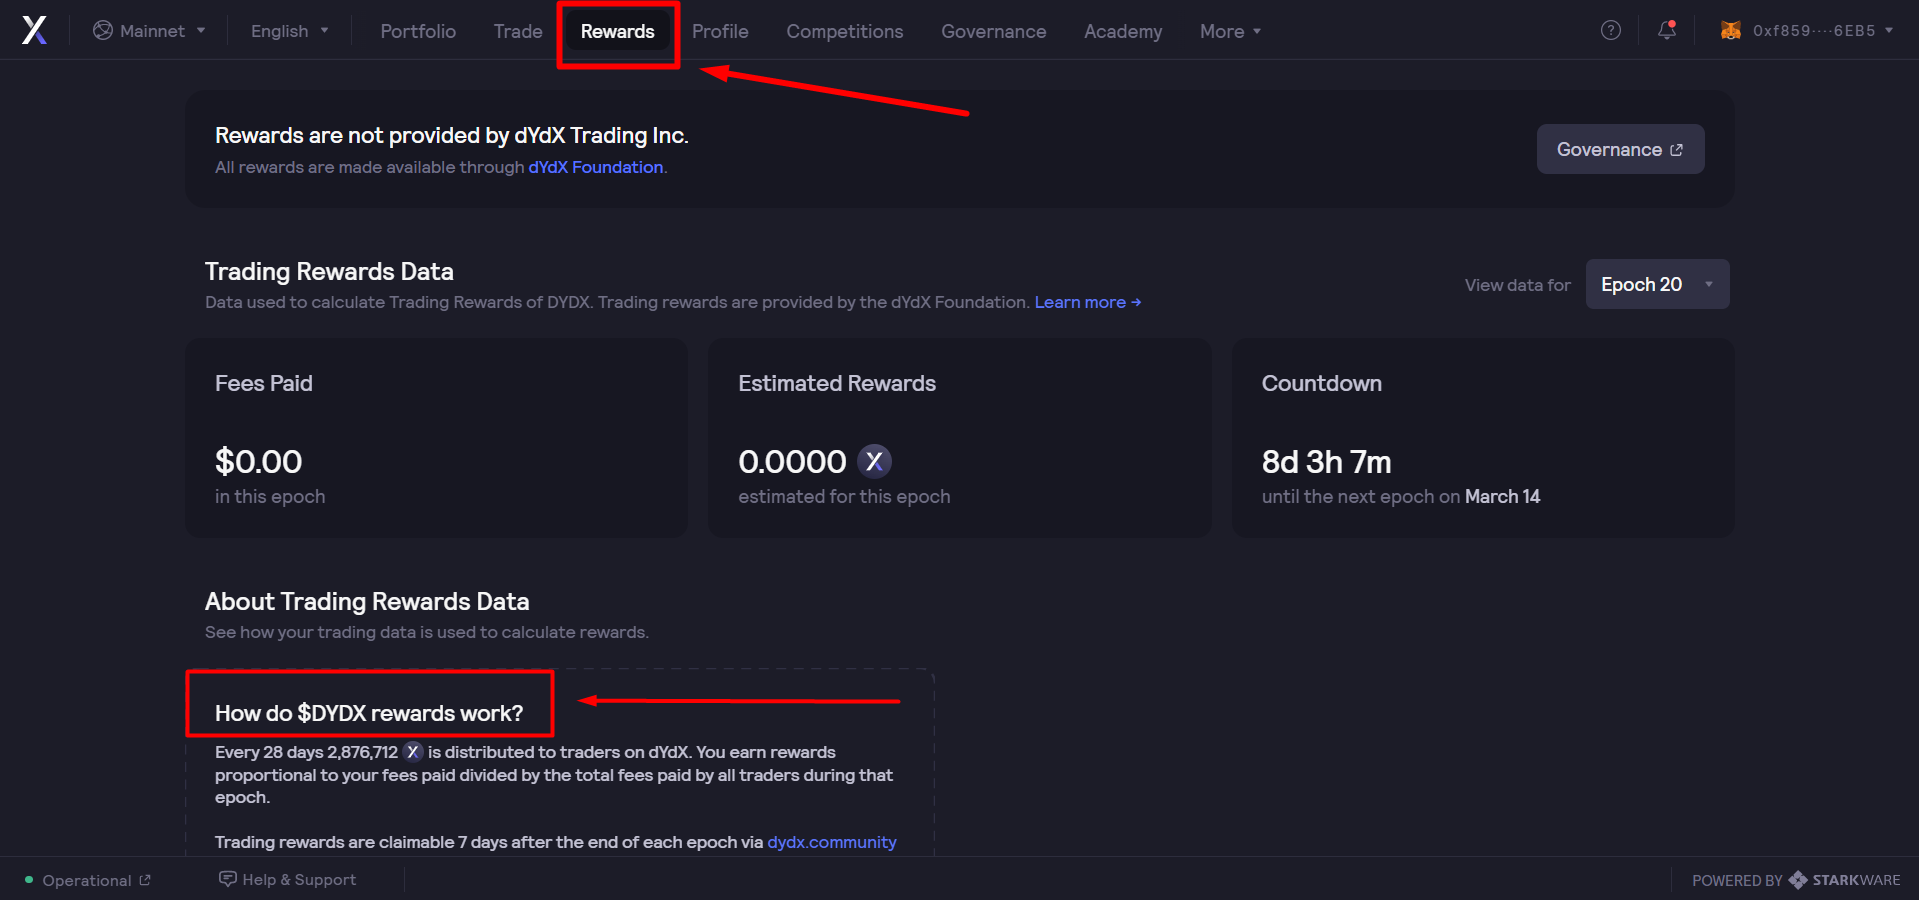The width and height of the screenshot is (1919, 900).
Task: Go to the Trade tab
Action: click(x=518, y=31)
